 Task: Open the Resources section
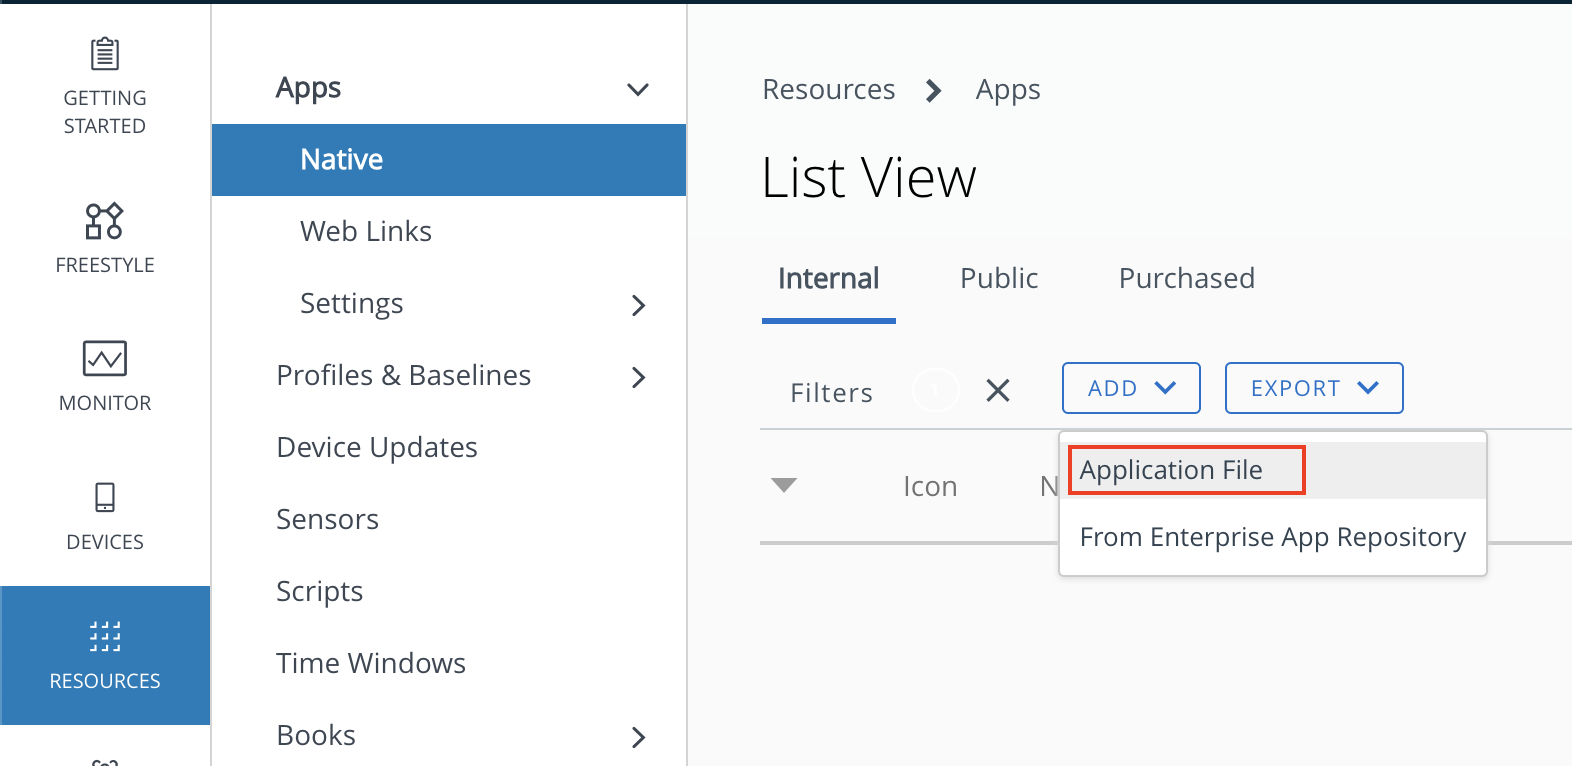pos(105,655)
